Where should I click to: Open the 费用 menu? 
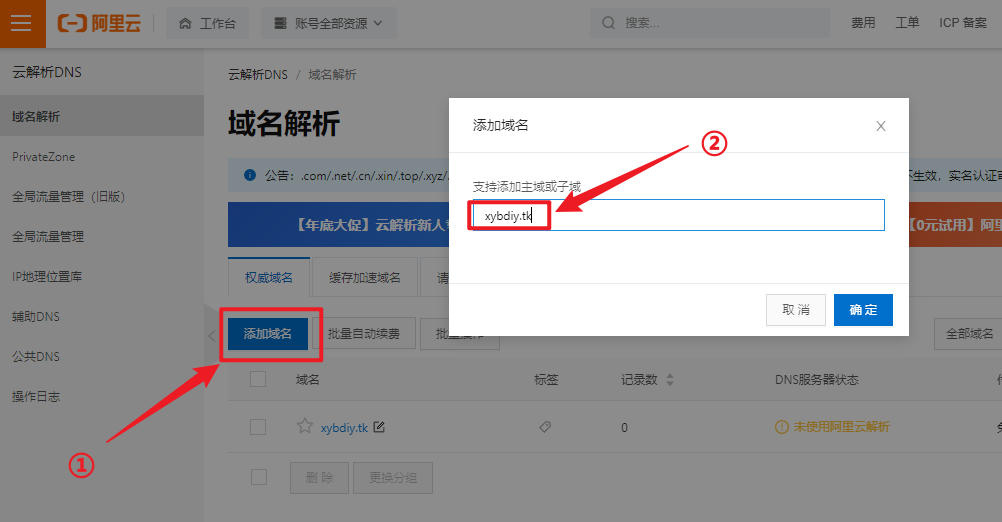point(863,23)
